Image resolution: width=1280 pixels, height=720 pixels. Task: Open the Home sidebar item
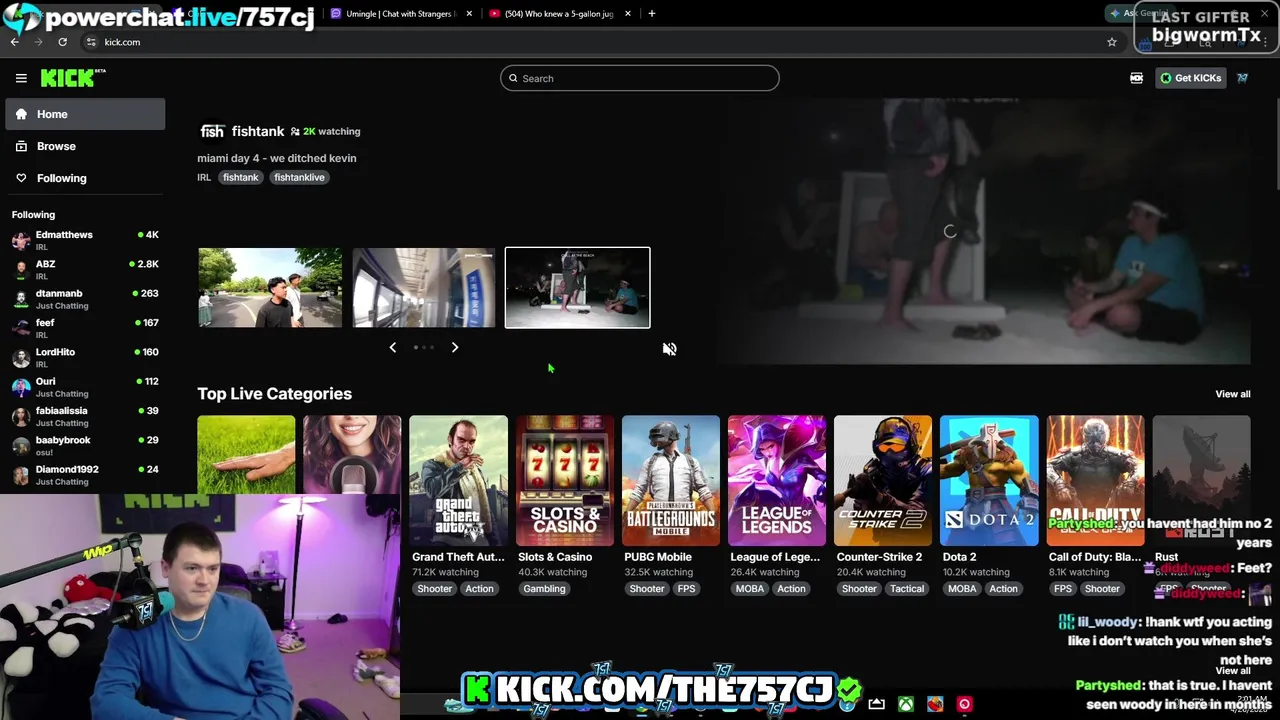(x=85, y=114)
